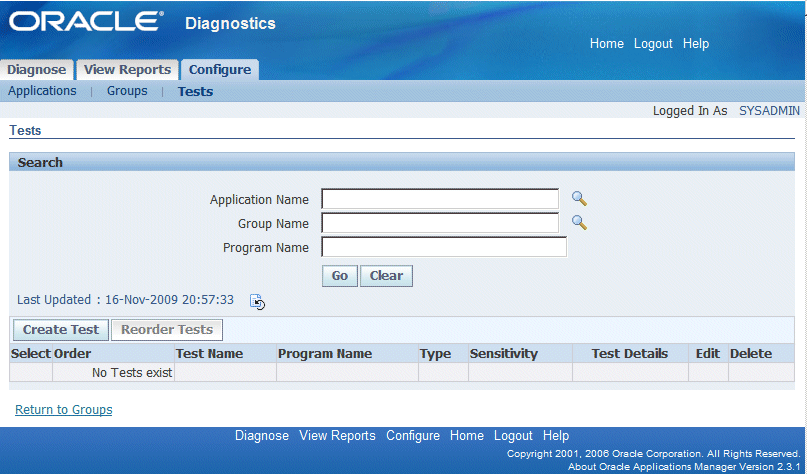
Task: Follow the Return to Groups link
Action: point(64,410)
